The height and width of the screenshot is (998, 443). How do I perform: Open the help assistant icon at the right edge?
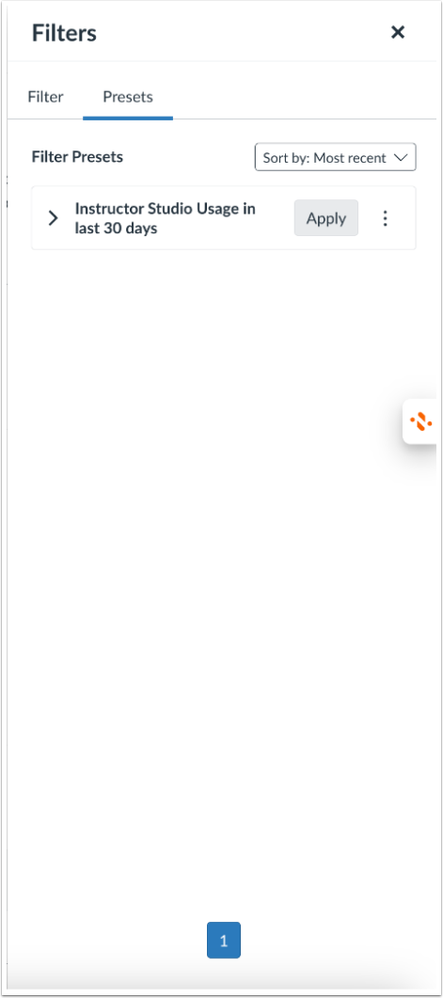click(421, 421)
